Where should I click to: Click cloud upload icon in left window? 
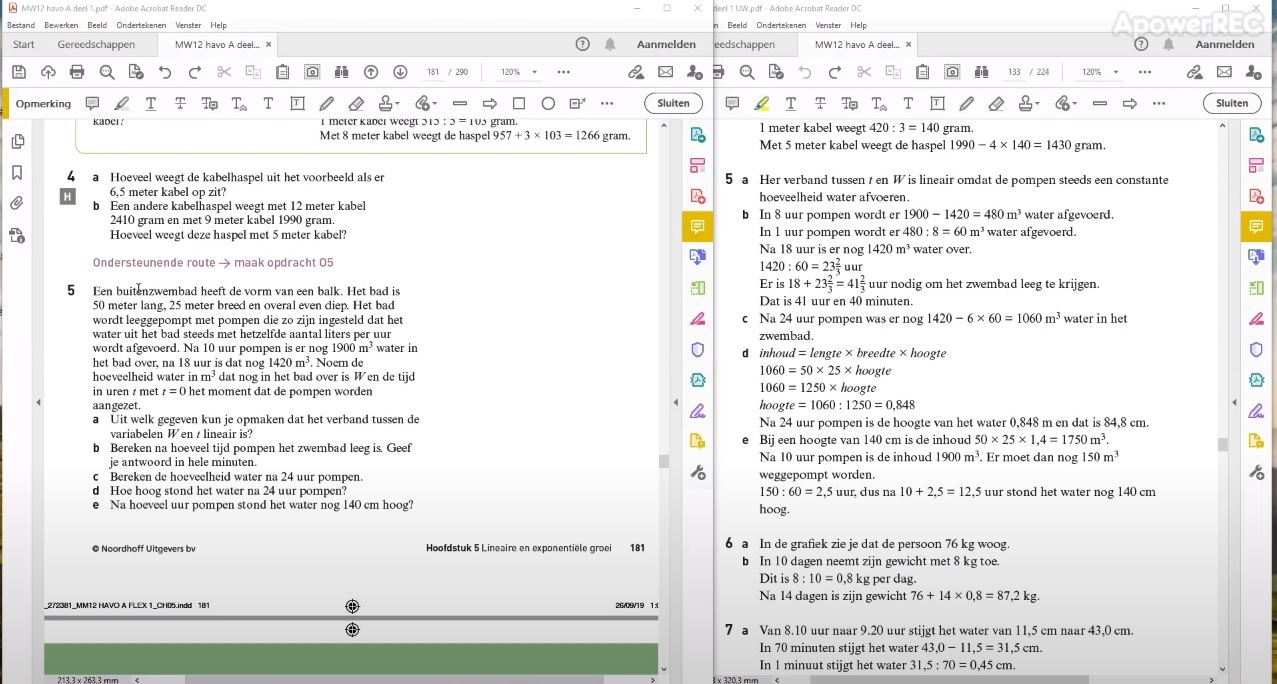coord(48,72)
